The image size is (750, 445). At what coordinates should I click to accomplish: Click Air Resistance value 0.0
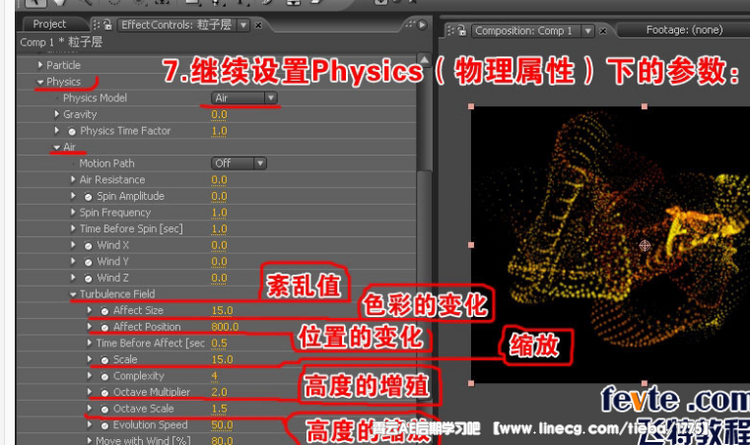(219, 180)
